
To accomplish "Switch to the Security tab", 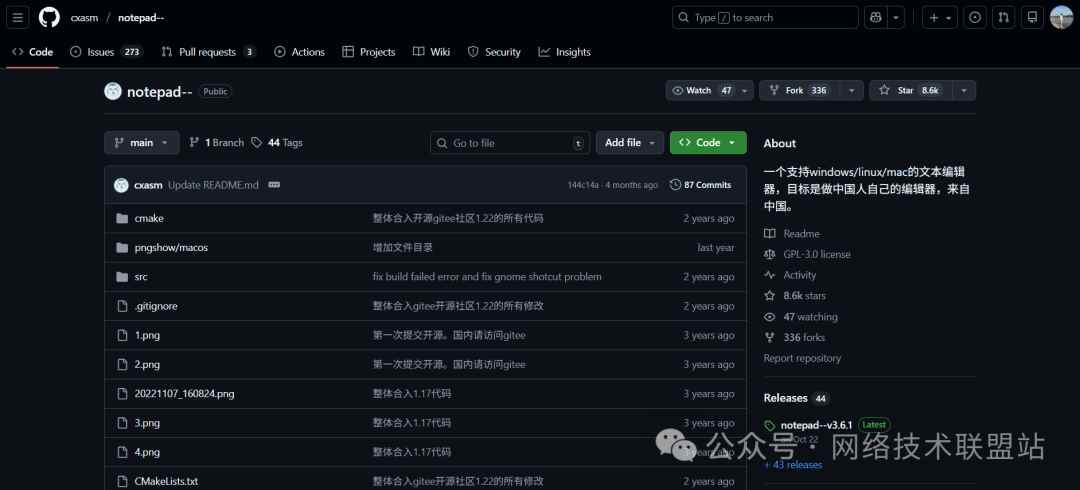I will pyautogui.click(x=494, y=52).
